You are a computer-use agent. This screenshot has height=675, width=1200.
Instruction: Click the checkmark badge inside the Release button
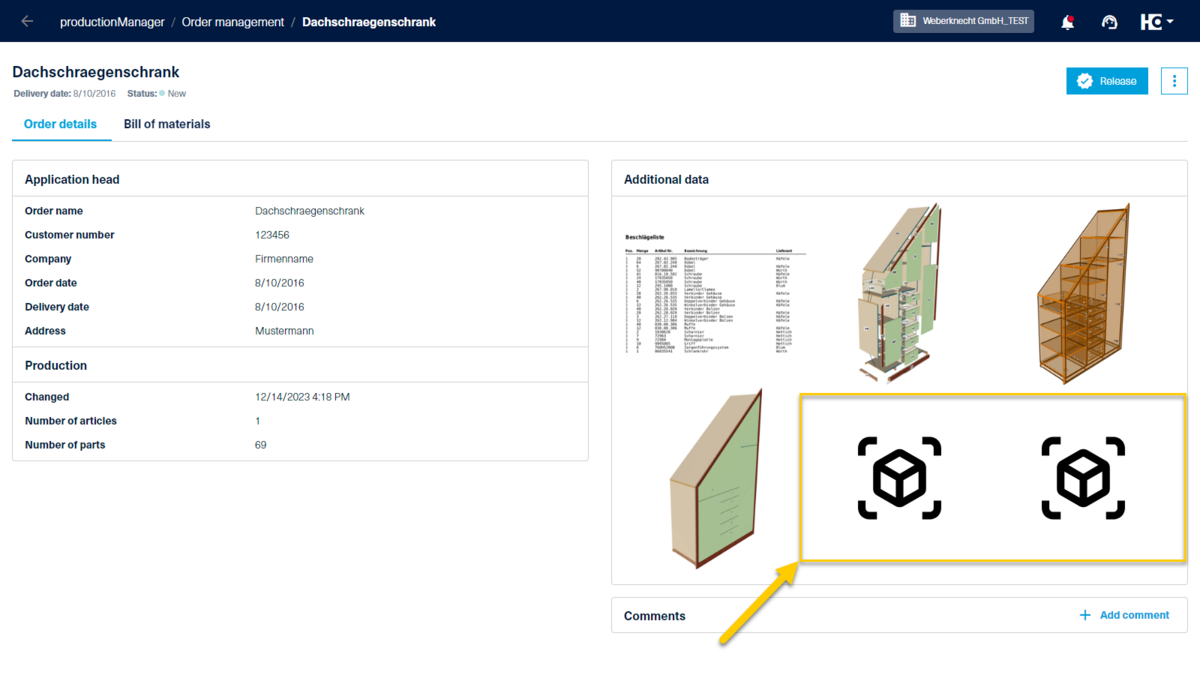click(x=1086, y=81)
